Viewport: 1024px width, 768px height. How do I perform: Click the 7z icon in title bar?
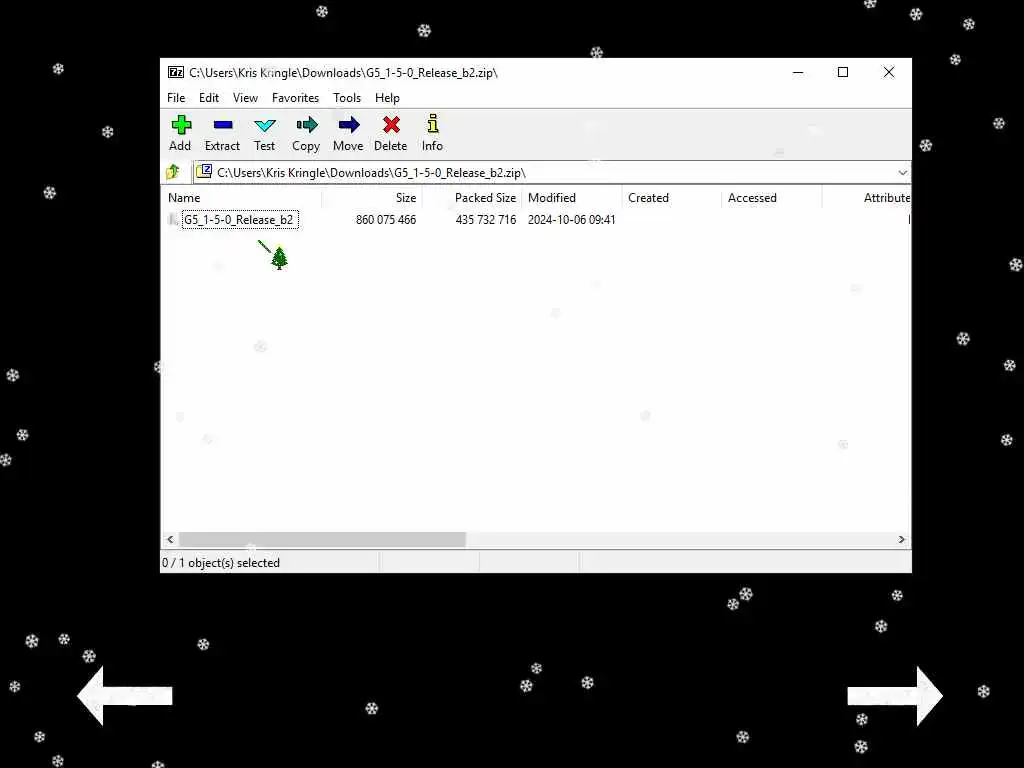click(176, 72)
